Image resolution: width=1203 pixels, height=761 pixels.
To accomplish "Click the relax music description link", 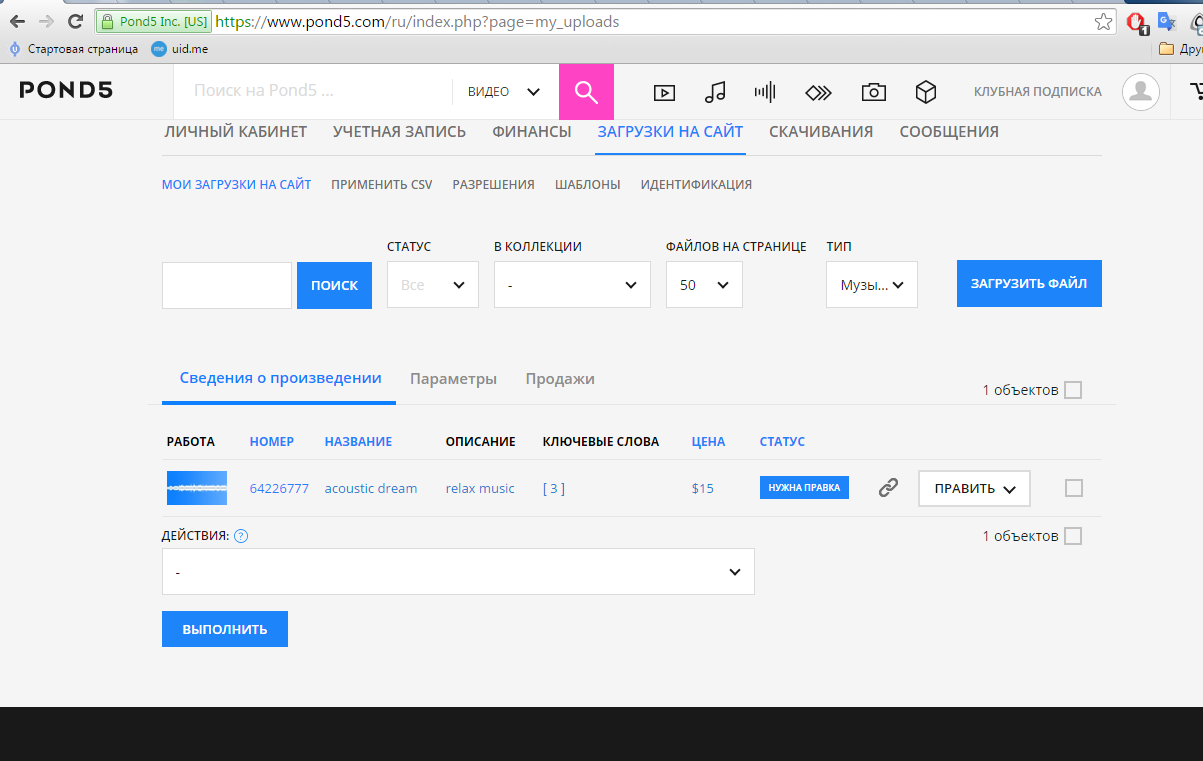I will click(480, 488).
